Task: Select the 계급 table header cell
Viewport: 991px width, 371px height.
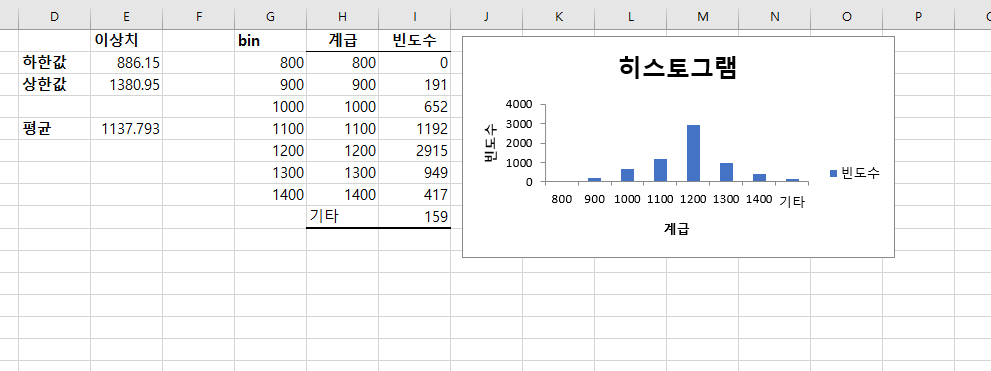Action: (x=343, y=40)
